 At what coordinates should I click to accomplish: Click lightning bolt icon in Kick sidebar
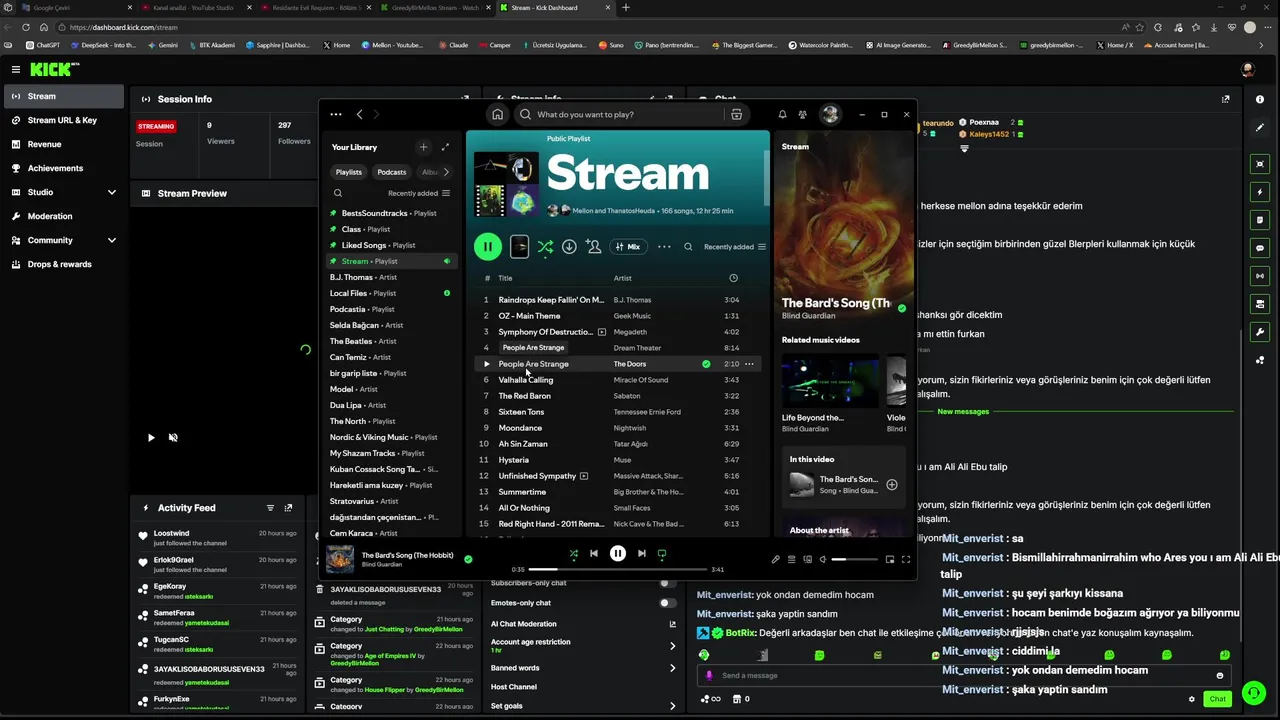point(1260,192)
